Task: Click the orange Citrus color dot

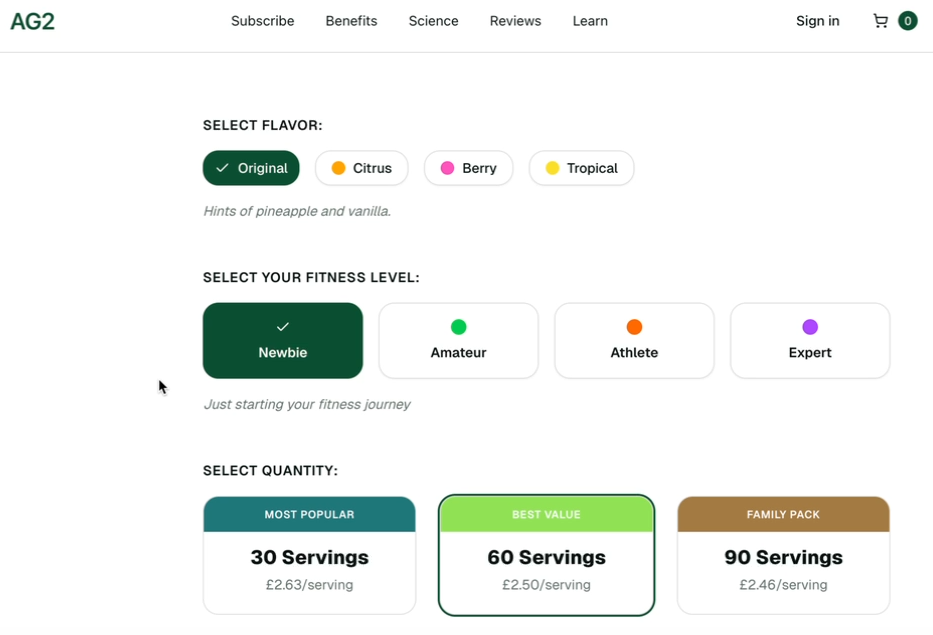Action: click(338, 168)
